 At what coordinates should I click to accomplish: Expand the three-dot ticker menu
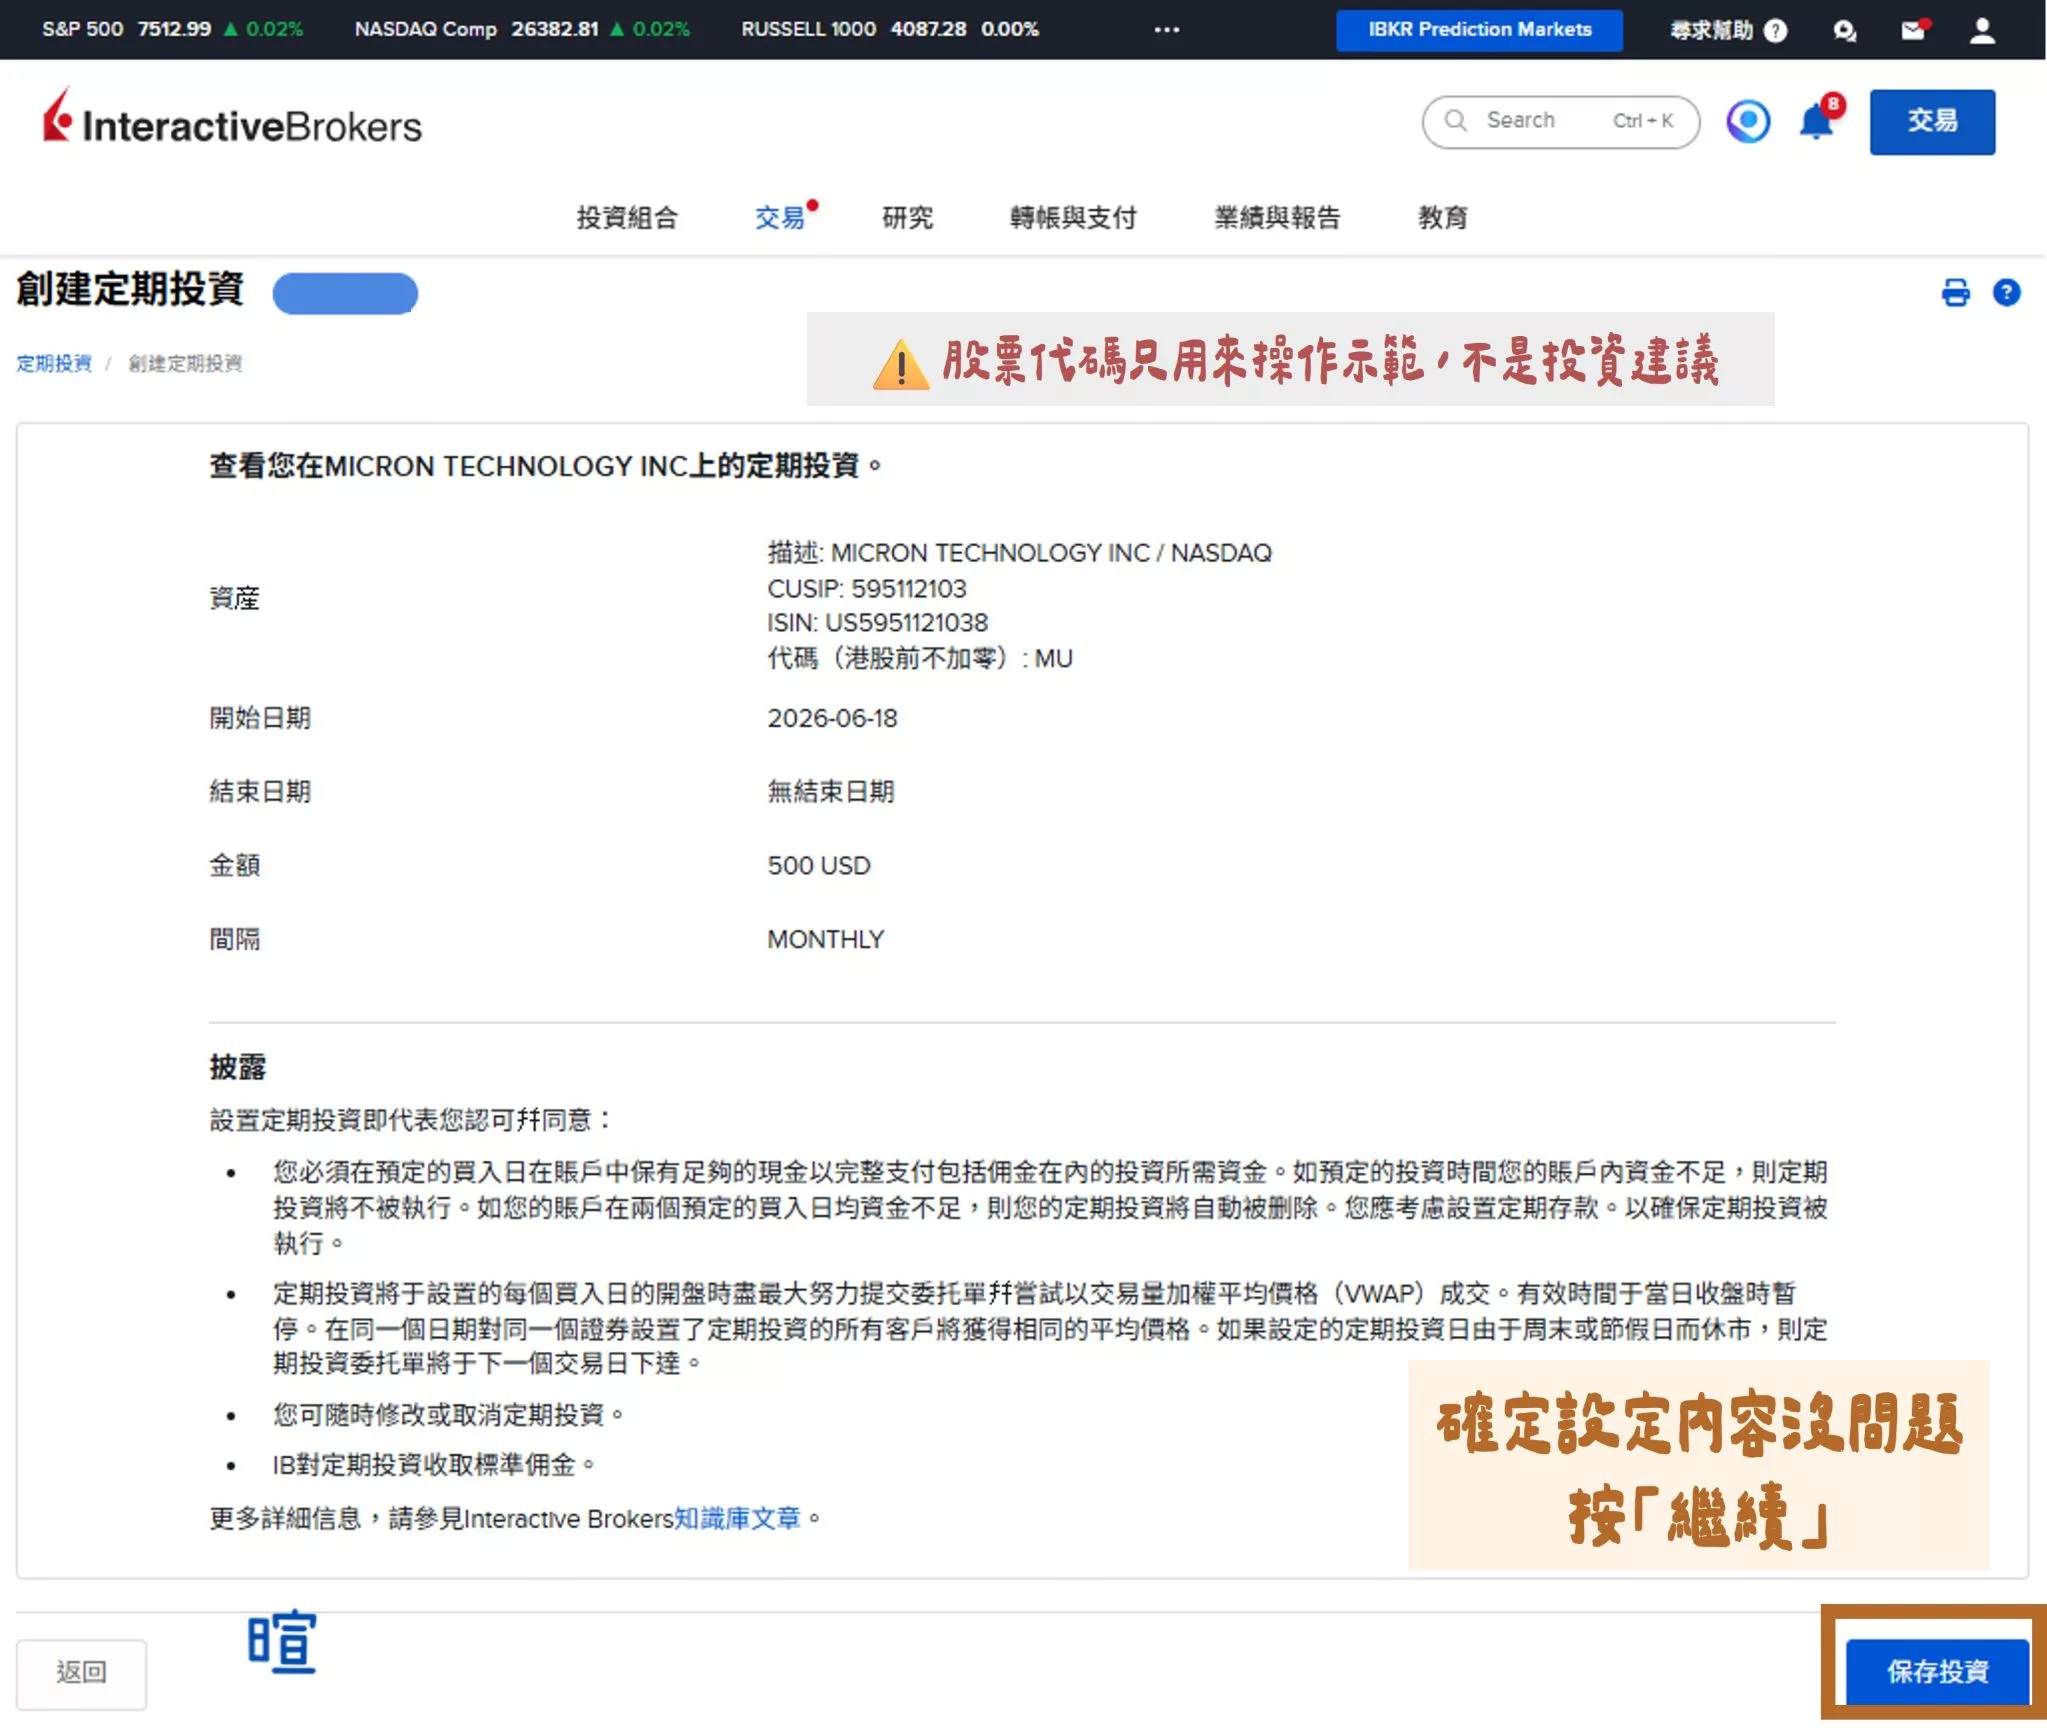tap(1166, 30)
